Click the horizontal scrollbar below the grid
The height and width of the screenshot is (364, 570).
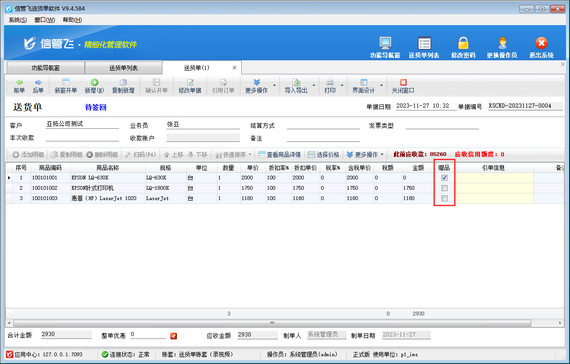(272, 323)
